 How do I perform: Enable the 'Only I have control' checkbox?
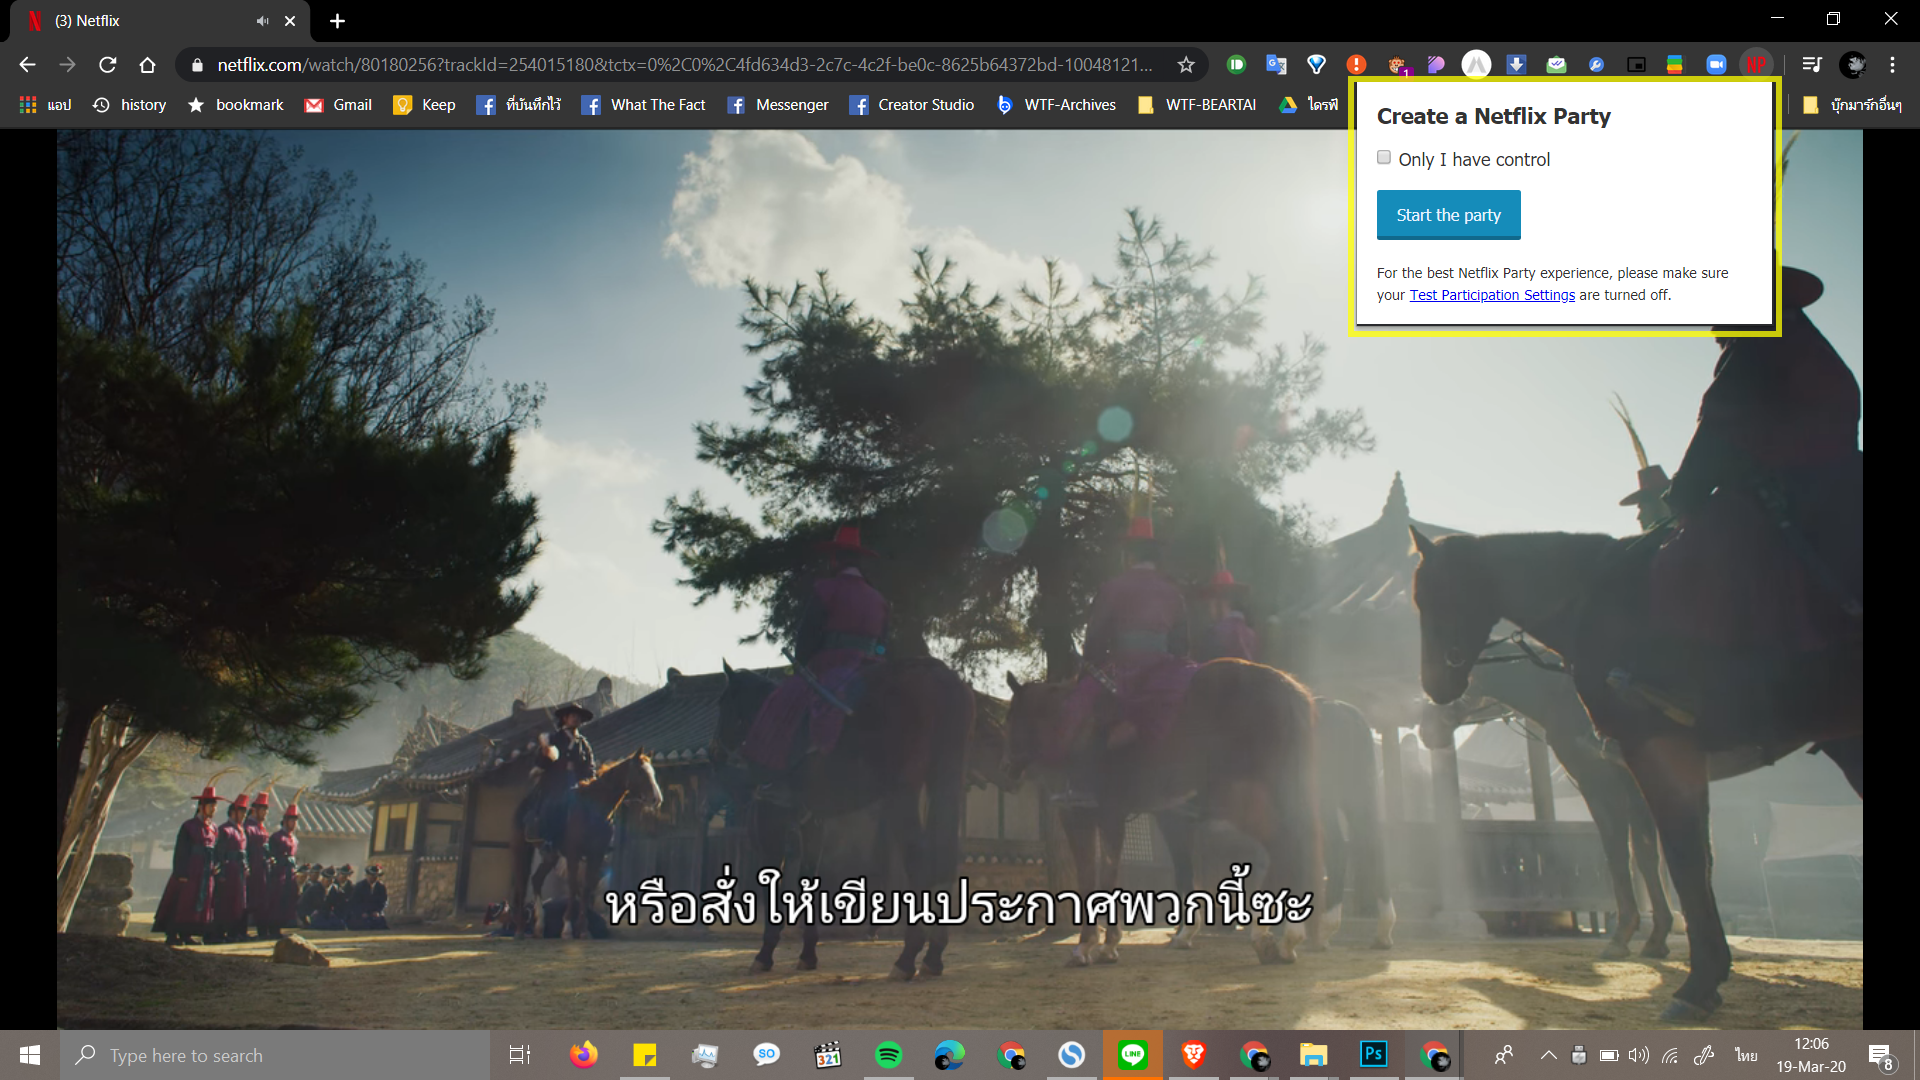point(1384,158)
